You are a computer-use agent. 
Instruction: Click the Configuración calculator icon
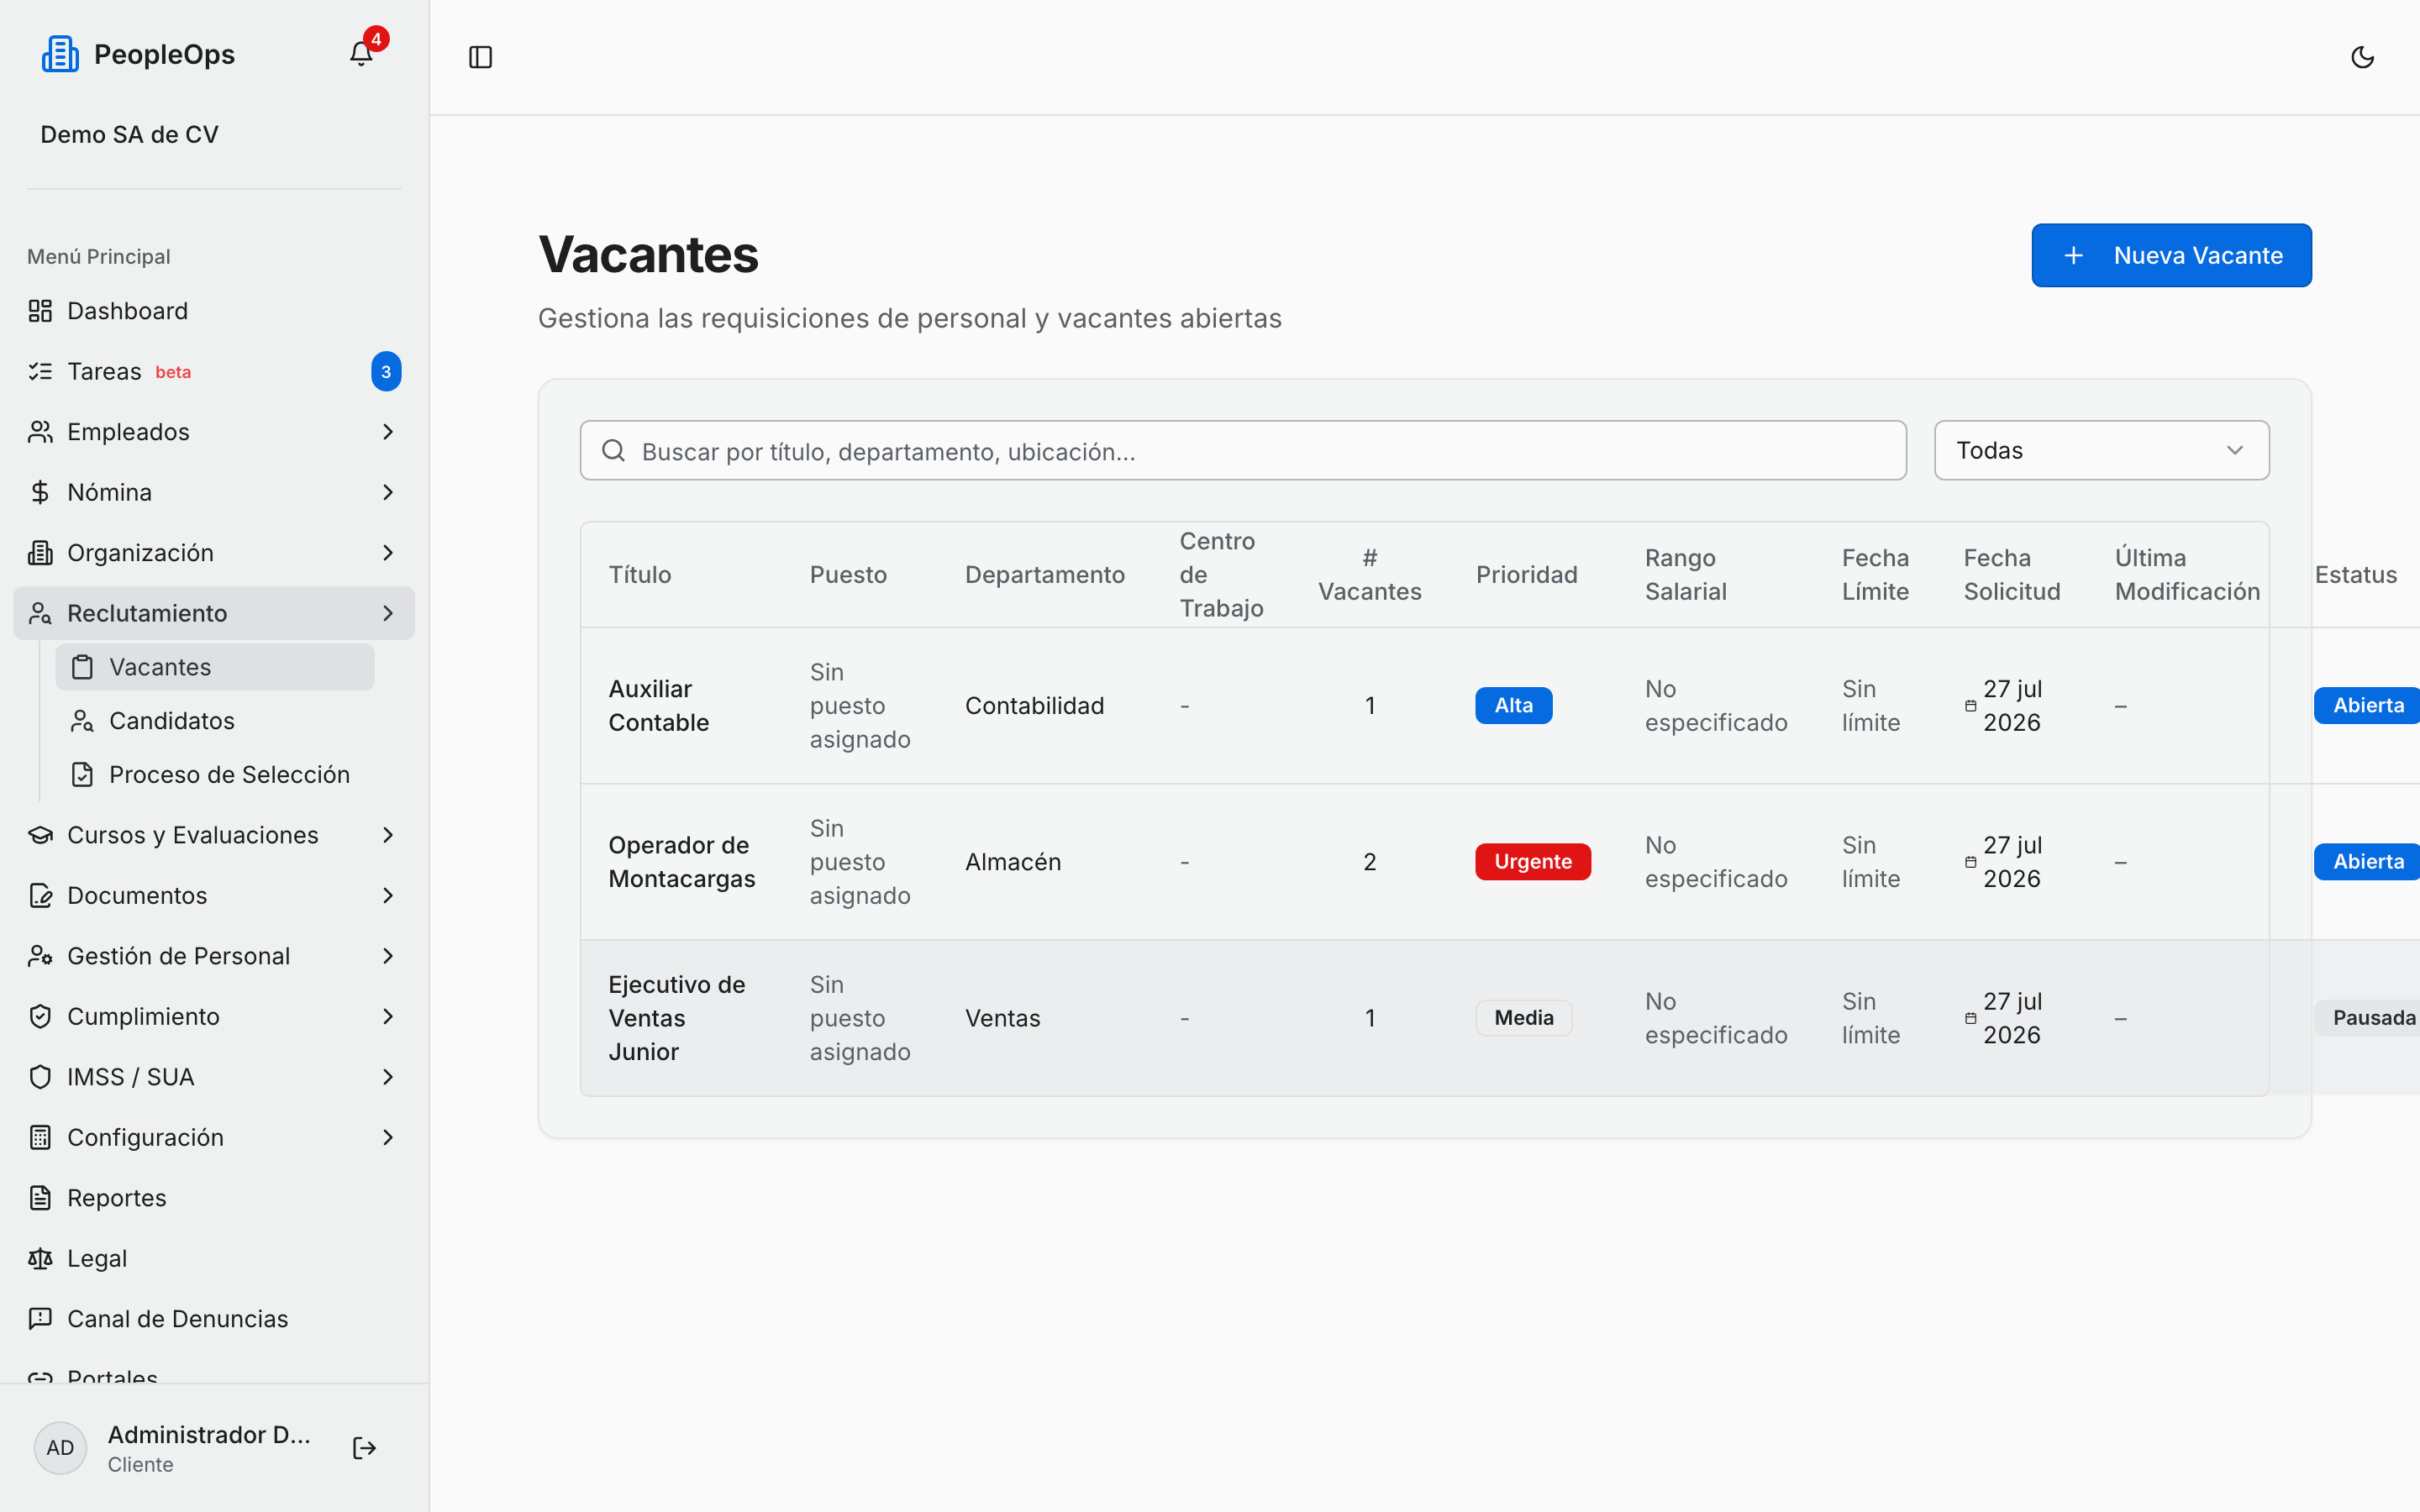point(40,1138)
